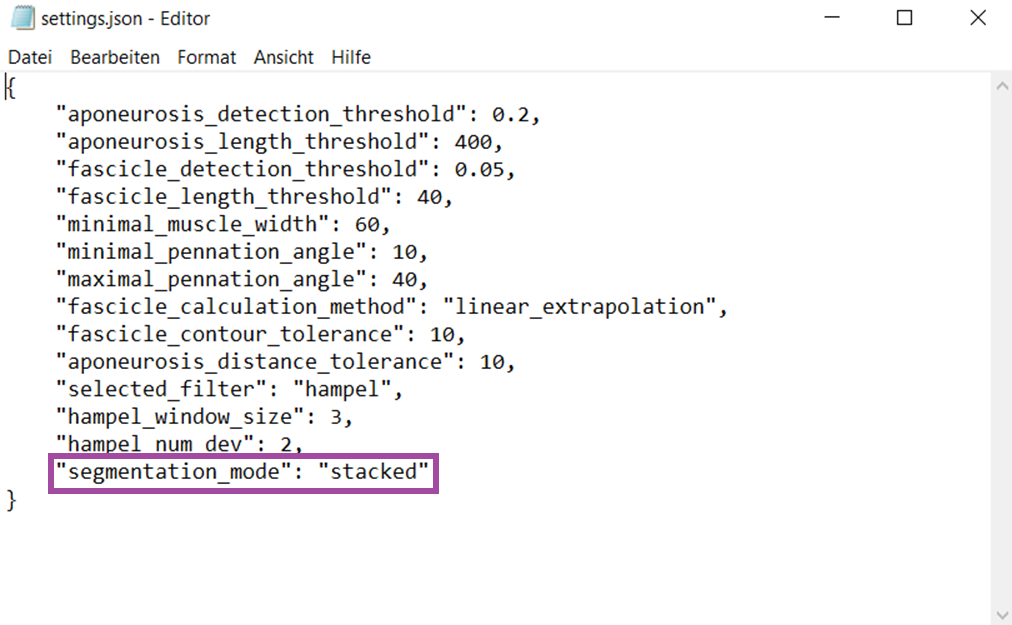Open the Format menu
The width and height of the screenshot is (1012, 625).
pyautogui.click(x=206, y=57)
